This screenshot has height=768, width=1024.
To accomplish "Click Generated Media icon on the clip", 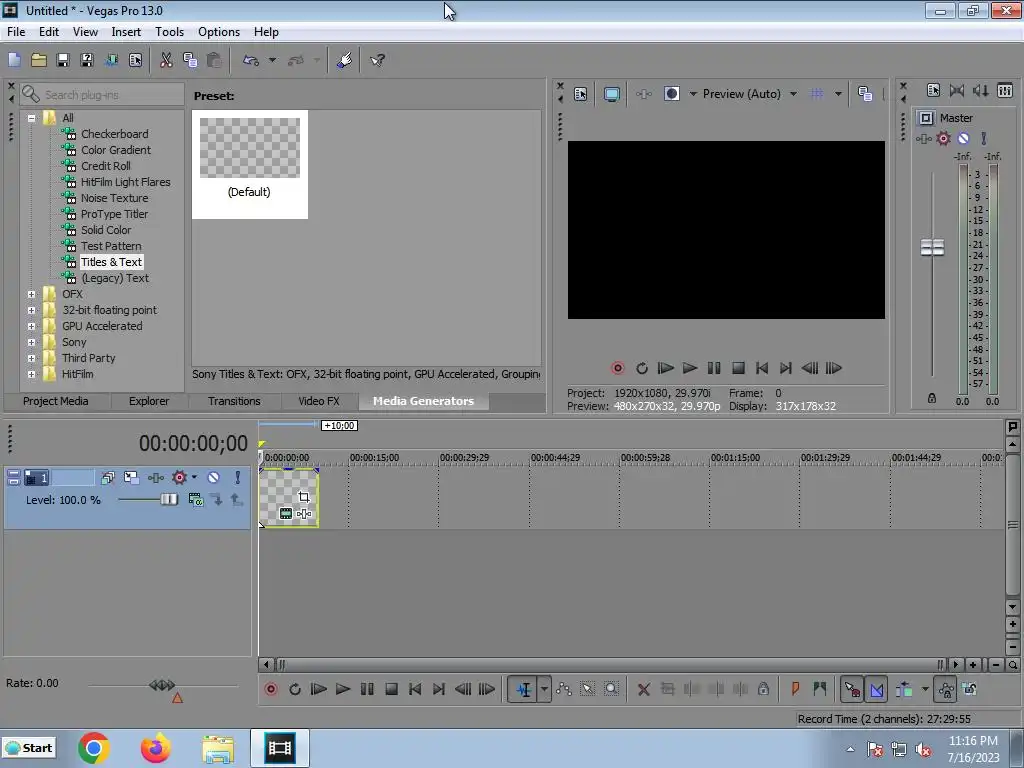I will pos(285,514).
